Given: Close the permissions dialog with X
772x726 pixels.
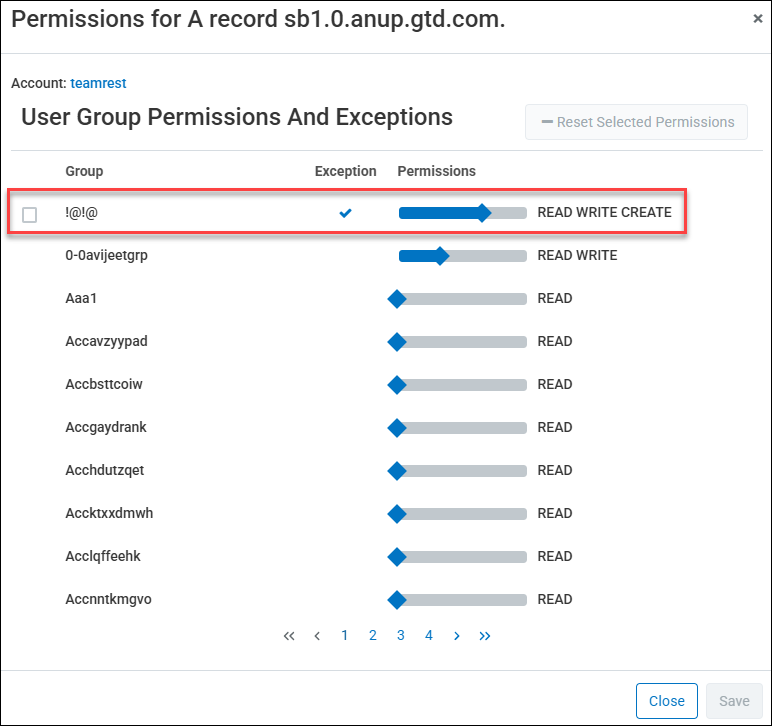Looking at the screenshot, I should click(758, 19).
